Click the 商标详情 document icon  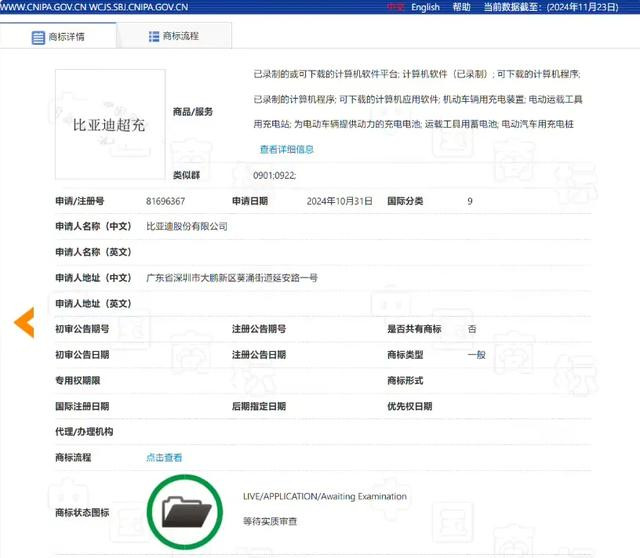click(x=38, y=38)
